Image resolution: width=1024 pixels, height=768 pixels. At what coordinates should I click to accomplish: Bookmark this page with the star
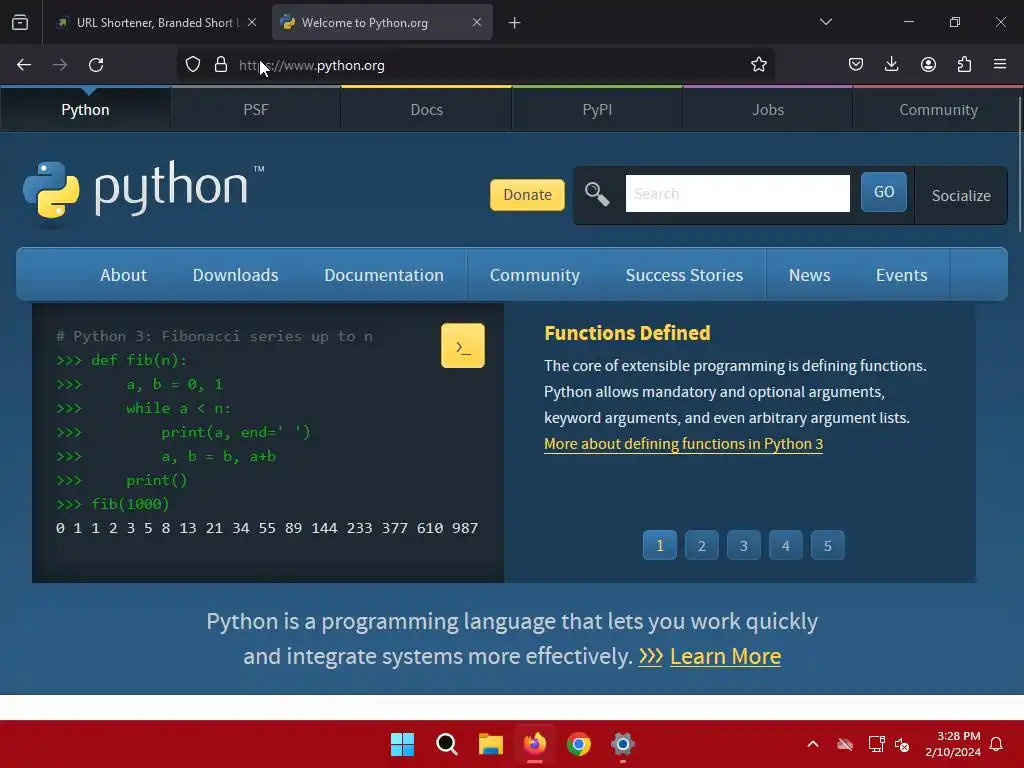[758, 65]
